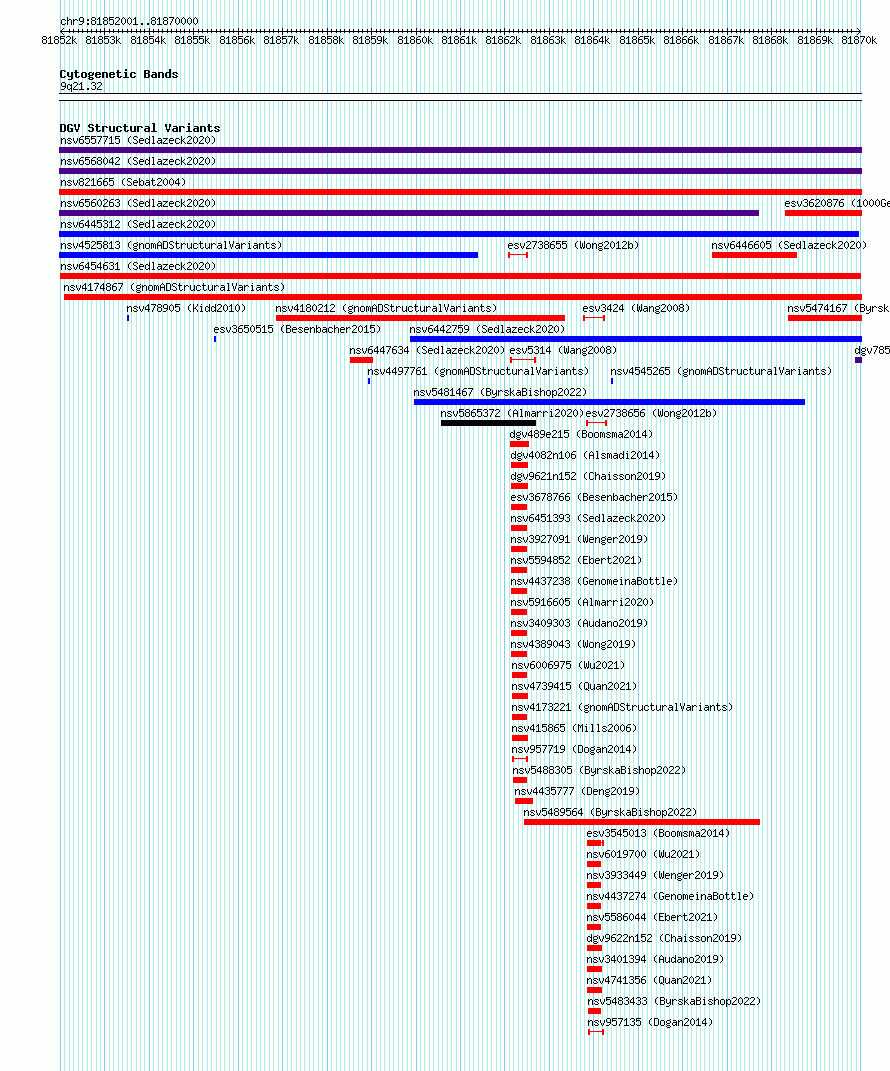
Task: Click the dgv9621n152 (Chaisson2019) label
Action: (588, 477)
